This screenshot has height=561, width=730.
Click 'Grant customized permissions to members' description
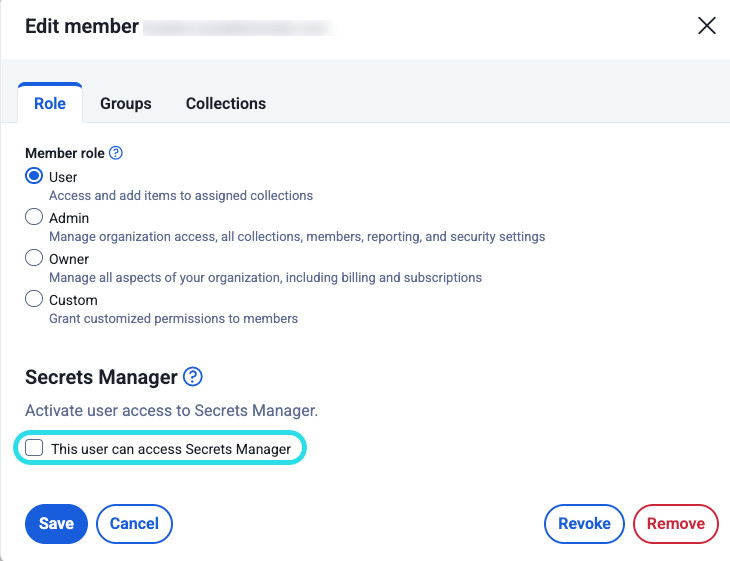point(173,319)
